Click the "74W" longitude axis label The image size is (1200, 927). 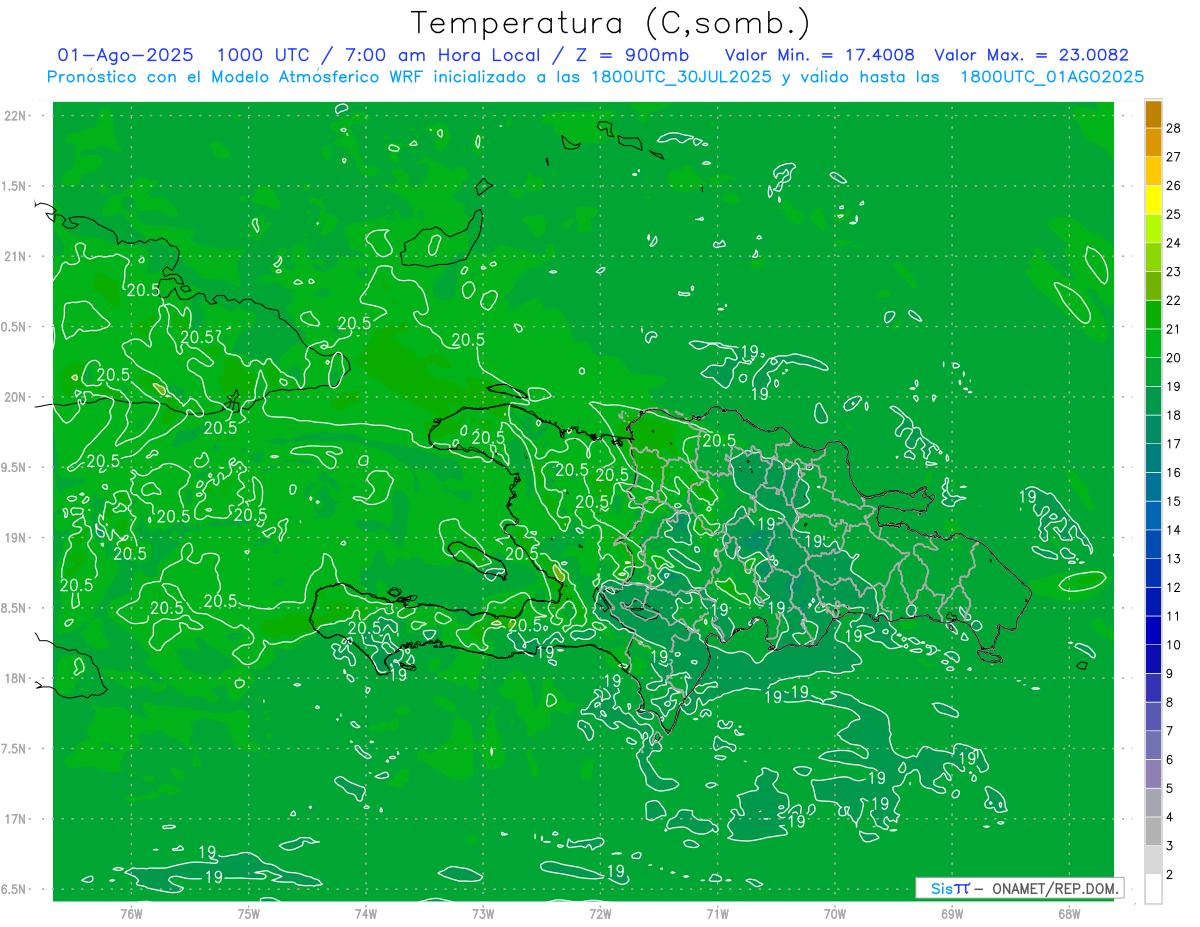coord(365,913)
